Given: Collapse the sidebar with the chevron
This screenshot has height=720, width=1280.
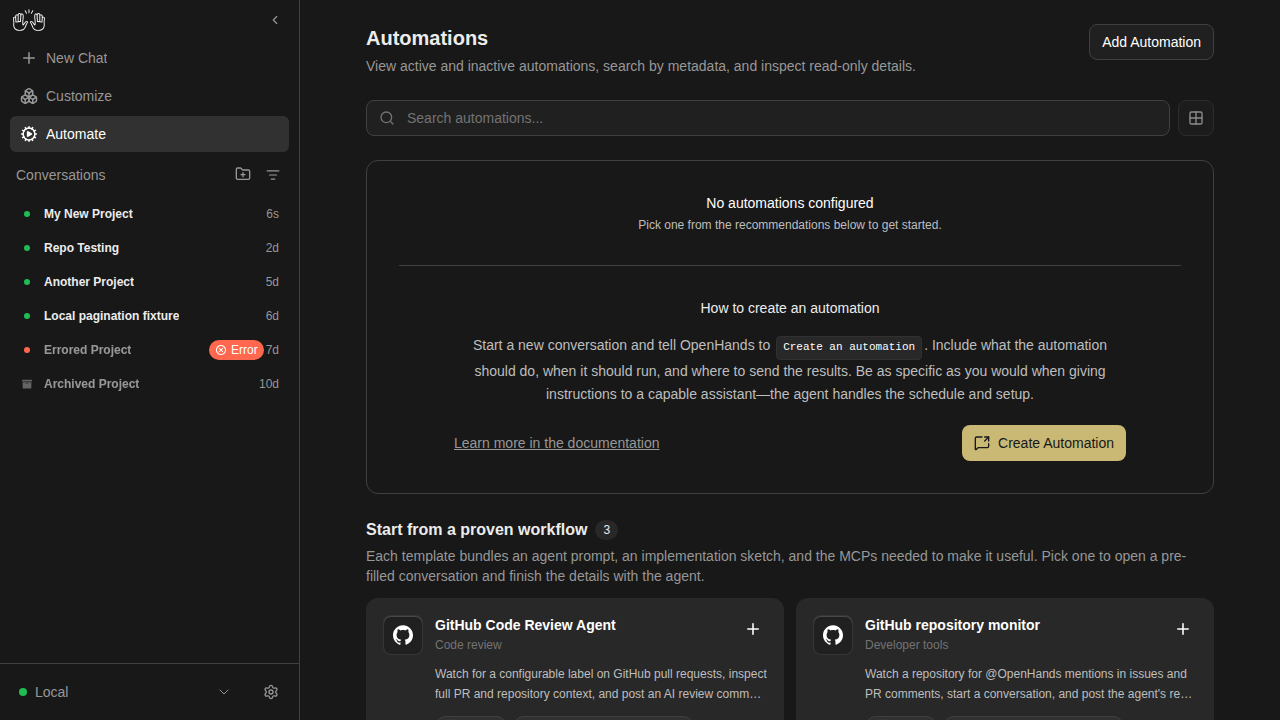Looking at the screenshot, I should 275,20.
